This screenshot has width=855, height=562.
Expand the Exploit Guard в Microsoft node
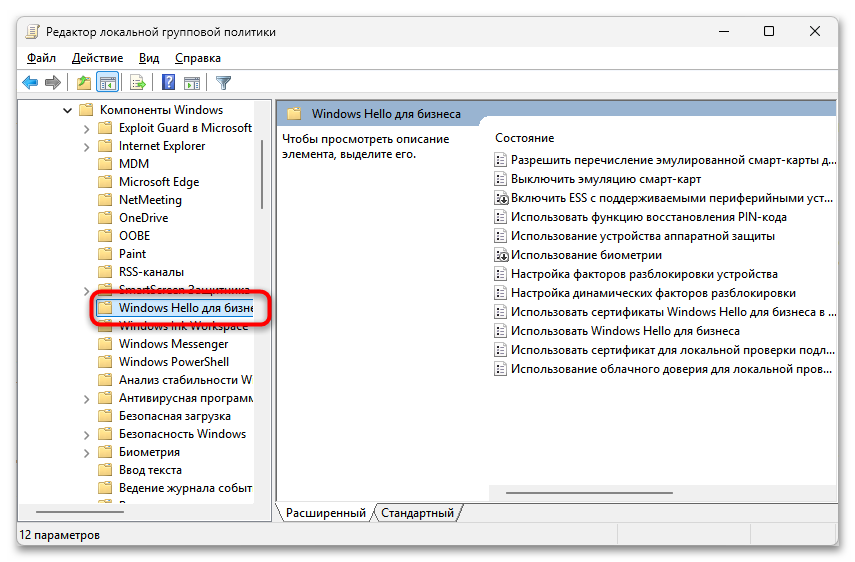coord(86,129)
